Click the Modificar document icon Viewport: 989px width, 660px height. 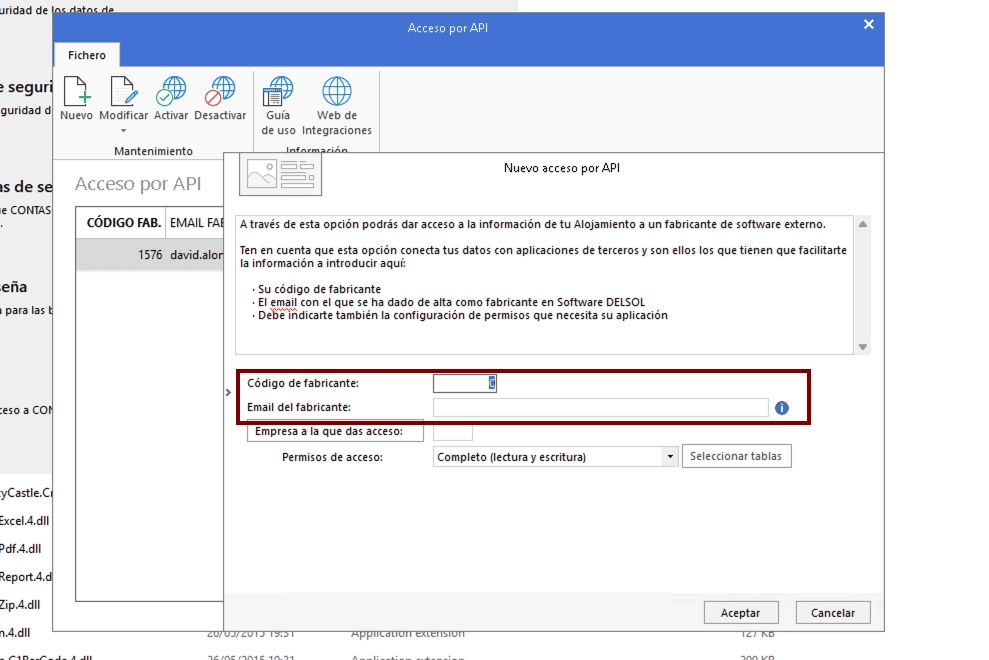tap(124, 91)
